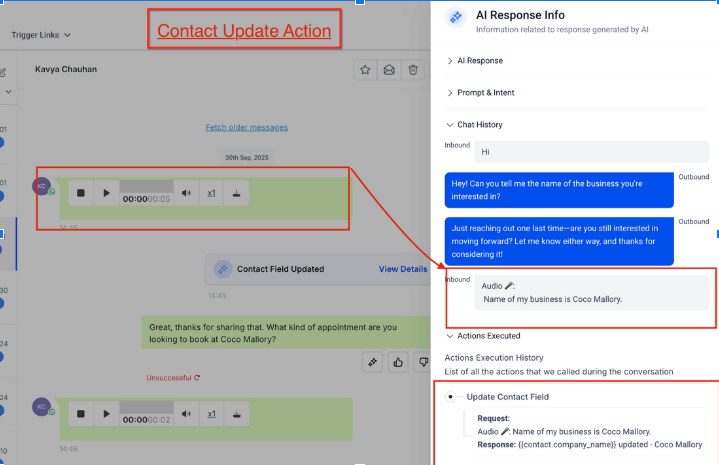This screenshot has width=719, height=465.
Task: Click the Response company_name updated text
Action: click(590, 444)
